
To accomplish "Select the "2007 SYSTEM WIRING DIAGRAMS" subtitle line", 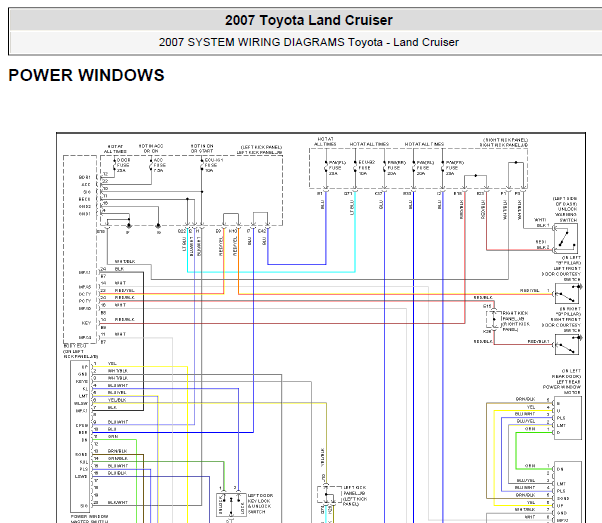I will point(309,42).
